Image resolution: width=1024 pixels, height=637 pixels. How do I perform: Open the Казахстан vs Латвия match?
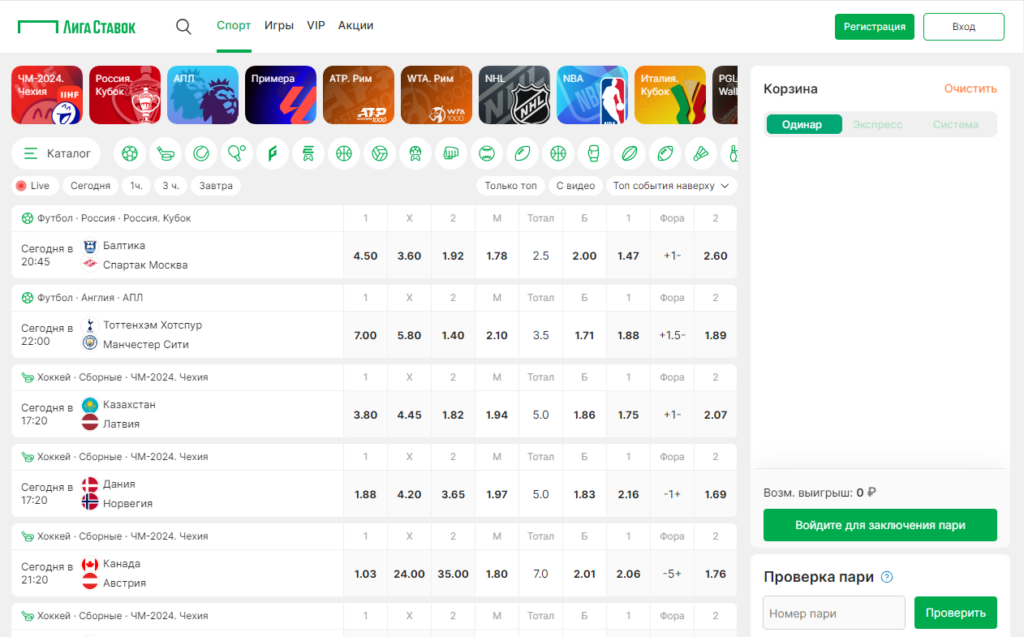[x=177, y=414]
